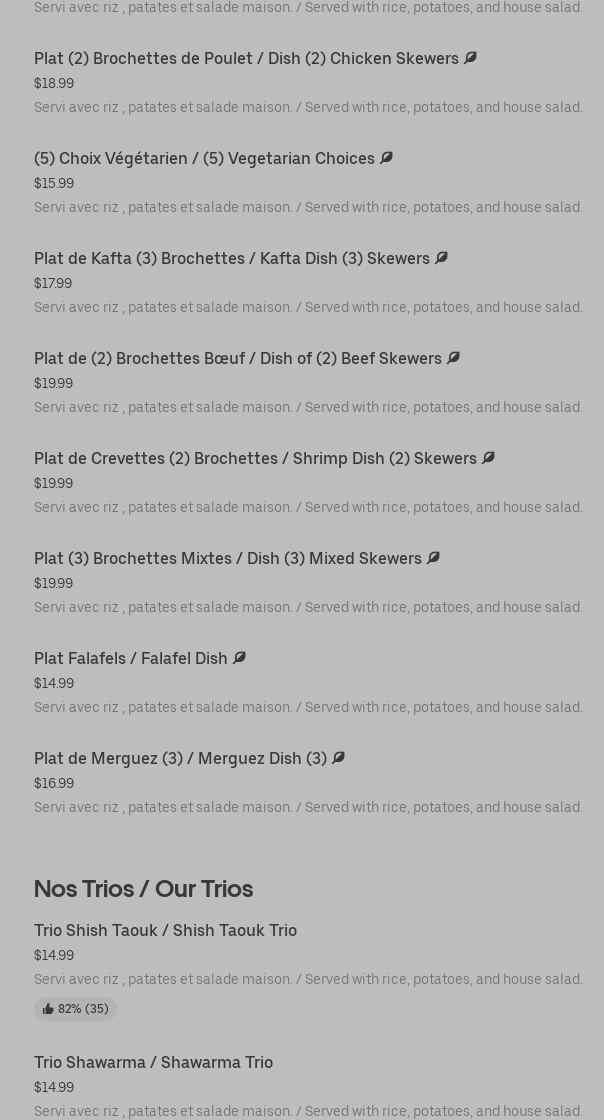The height and width of the screenshot is (1120, 604).
Task: Click thumbs-up 82% rating badge
Action: pyautogui.click(x=75, y=1009)
